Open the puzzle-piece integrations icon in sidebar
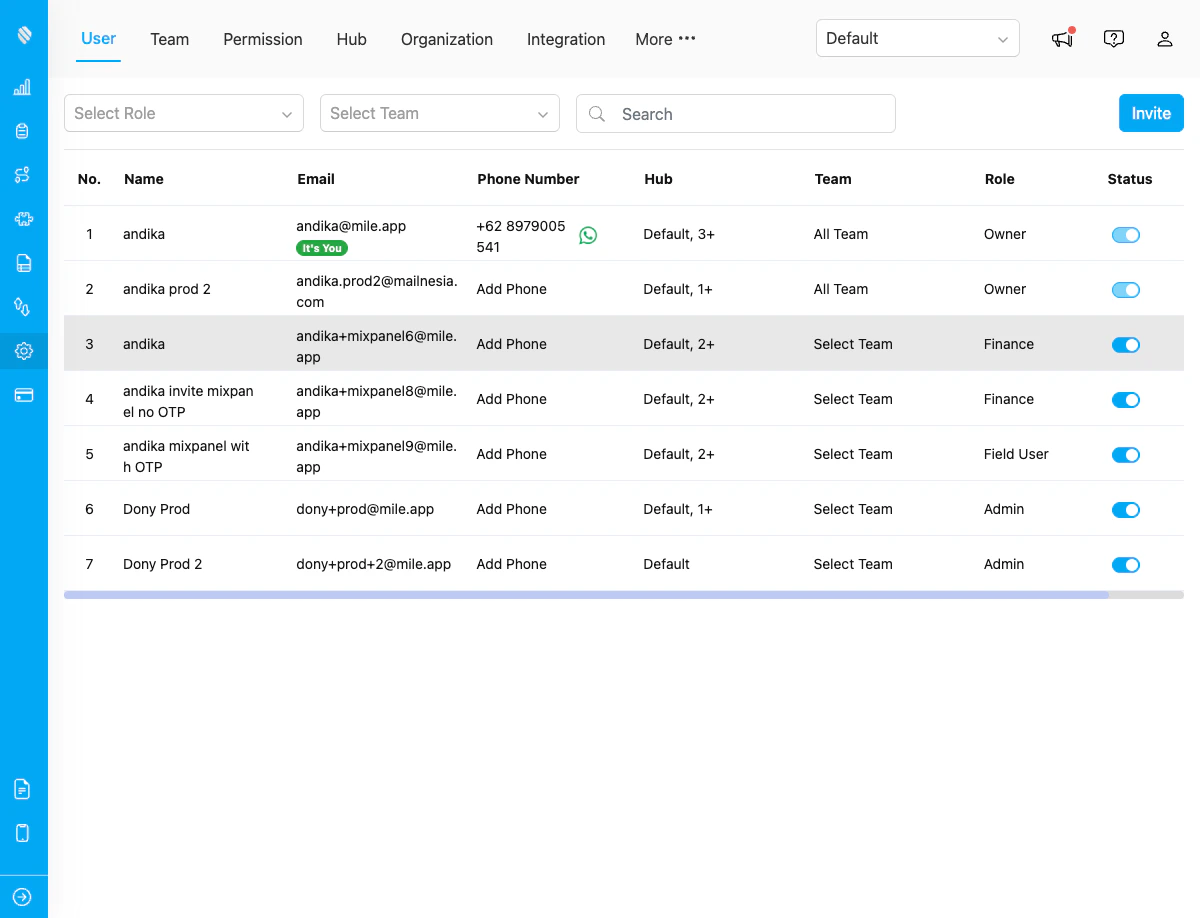Image resolution: width=1200 pixels, height=918 pixels. (22, 218)
